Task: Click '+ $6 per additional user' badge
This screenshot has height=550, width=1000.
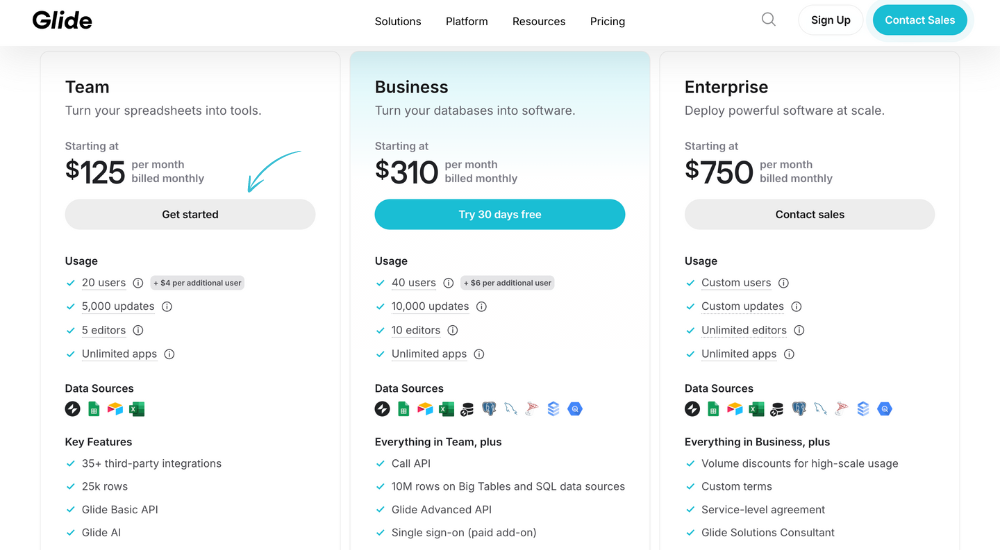Action: (x=508, y=283)
